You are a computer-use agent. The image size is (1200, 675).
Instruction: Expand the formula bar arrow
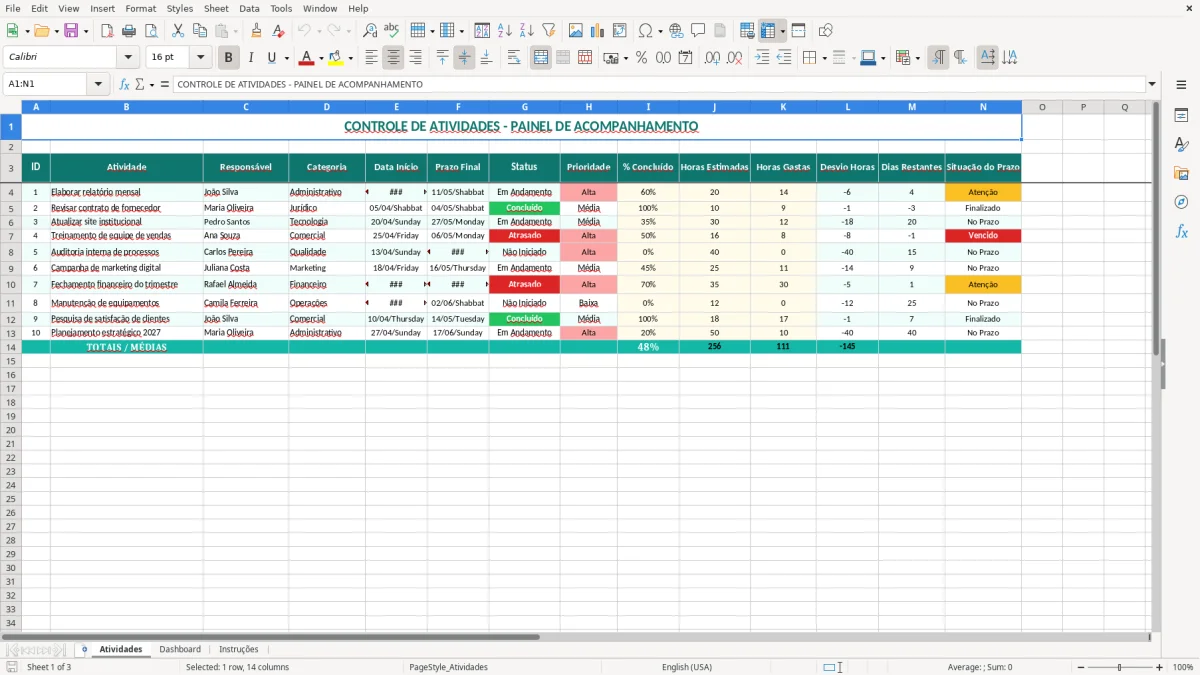pos(1152,85)
